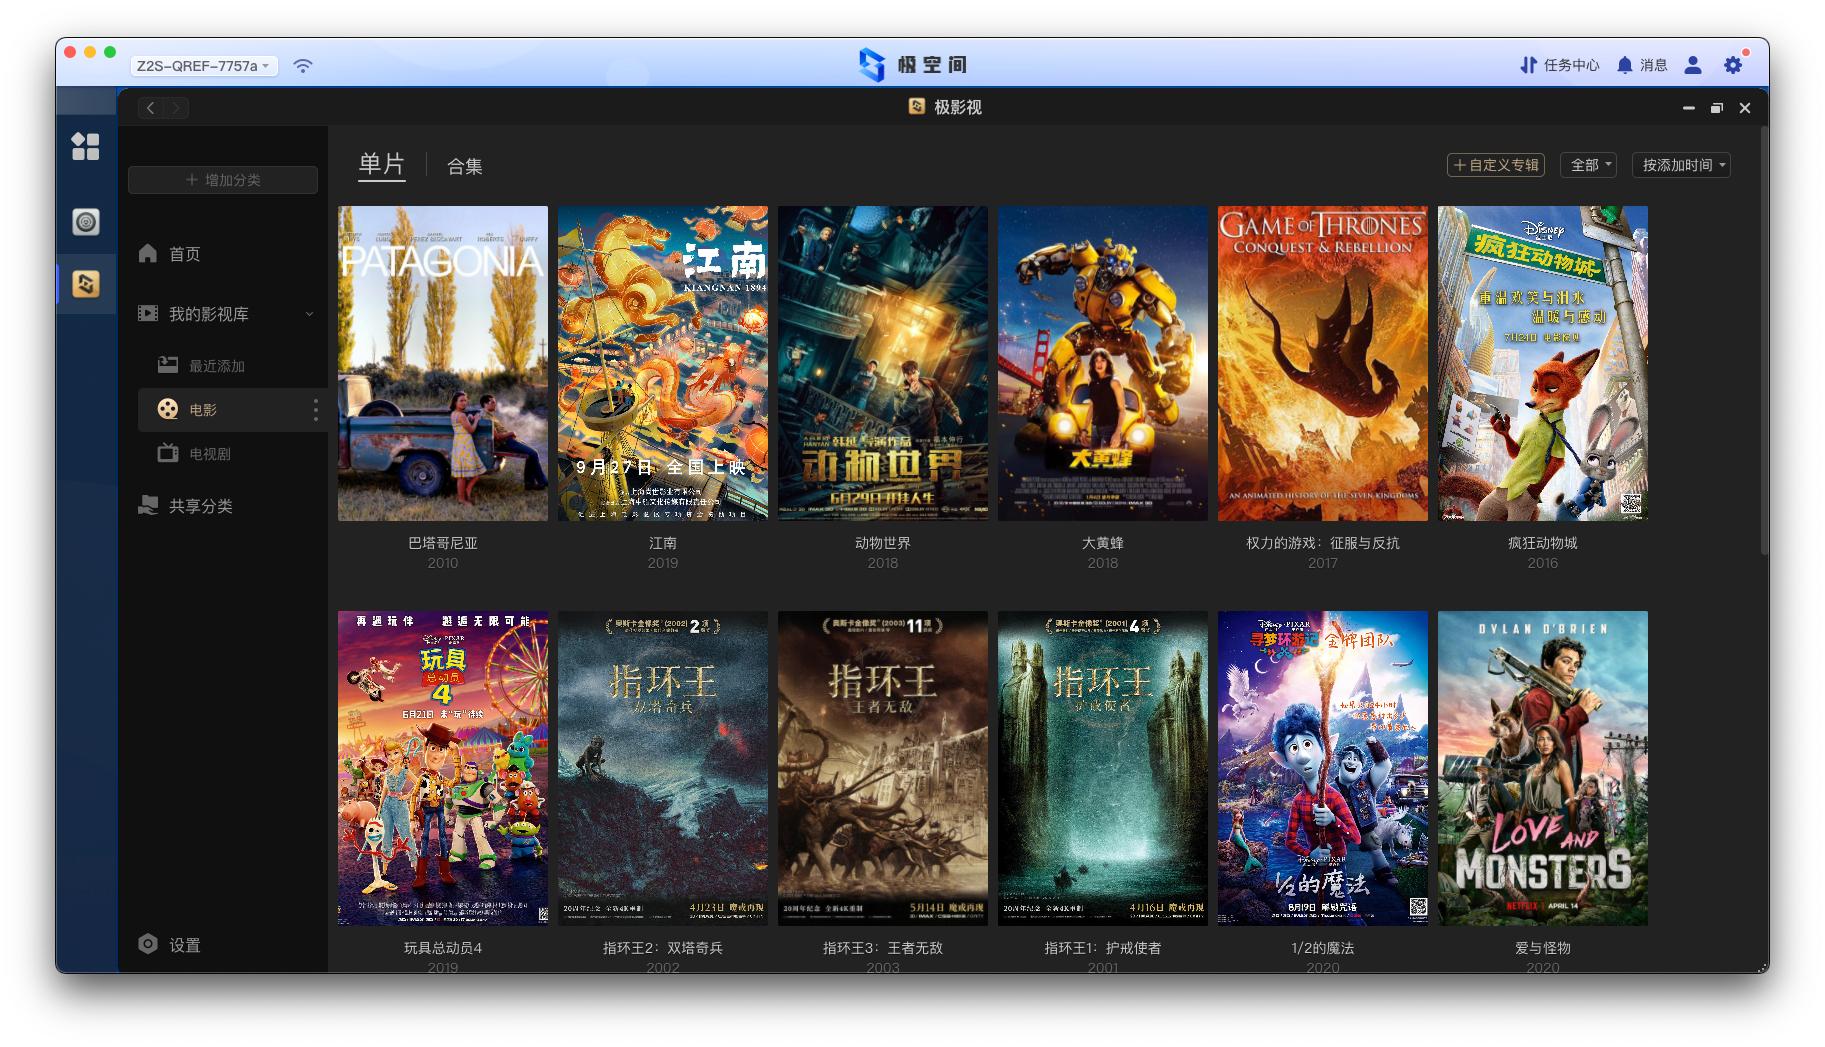The width and height of the screenshot is (1825, 1047).
Task: Select the 极影视 app icon in left dock
Action: [86, 284]
